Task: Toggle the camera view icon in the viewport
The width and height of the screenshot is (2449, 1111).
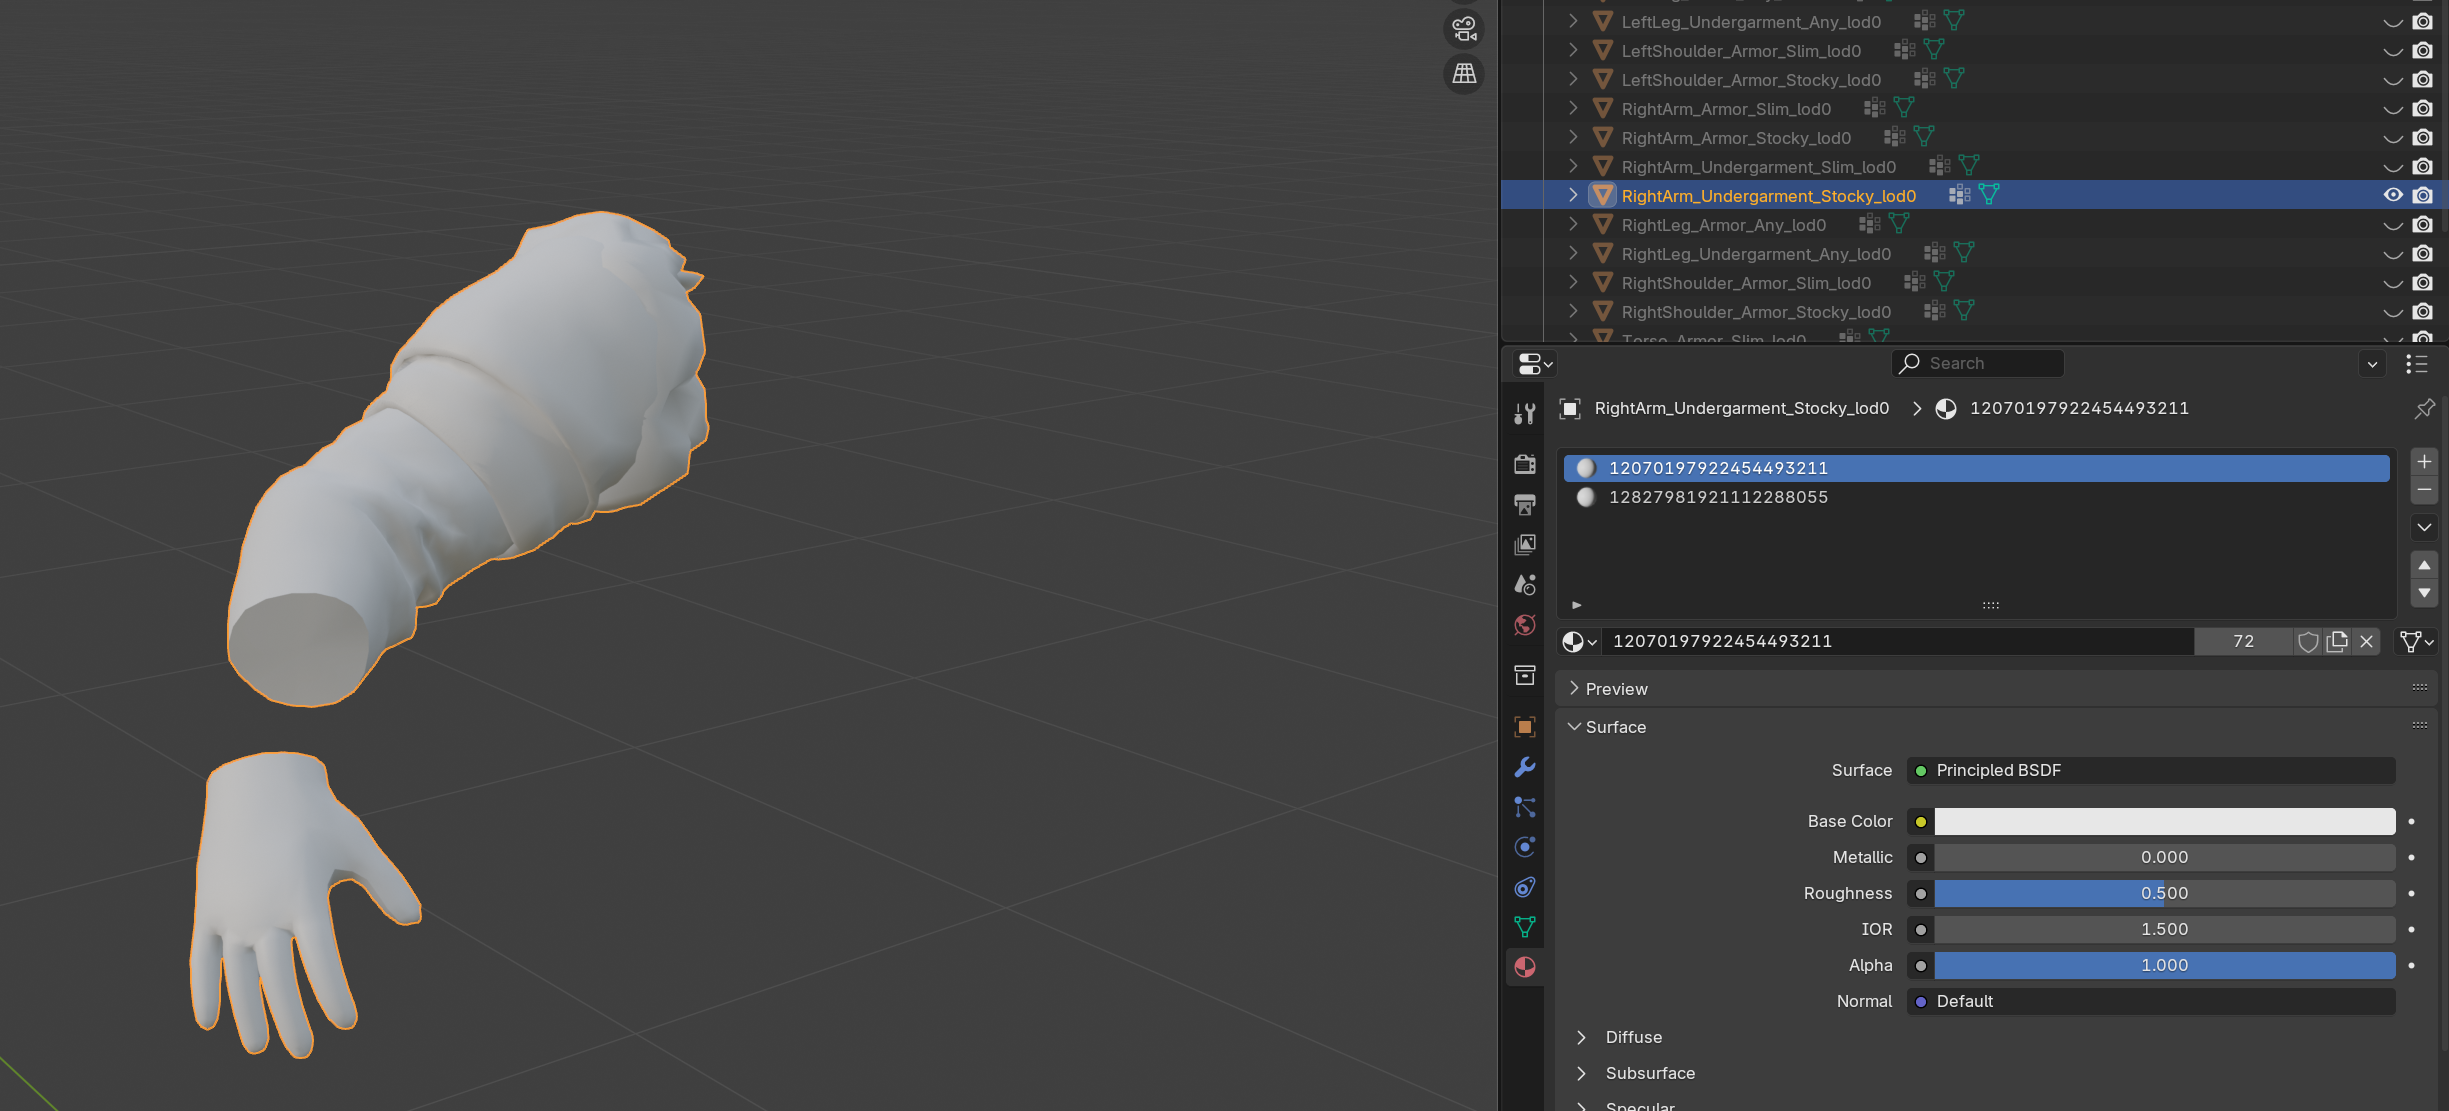Action: click(1464, 29)
